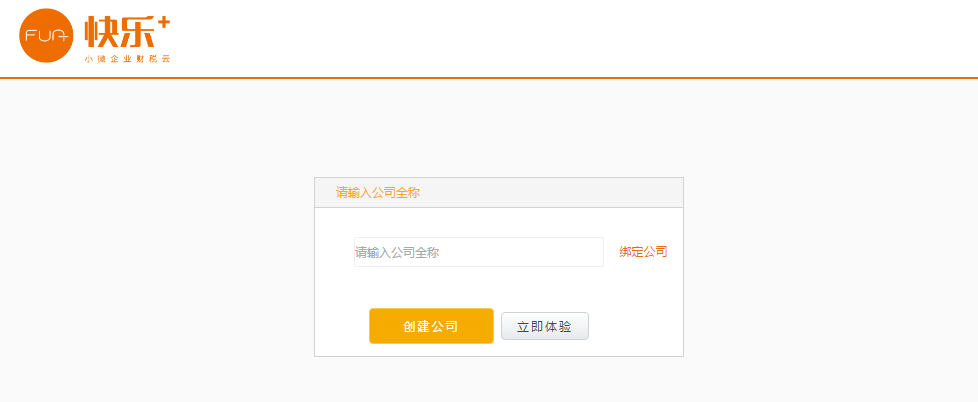Click the 快乐+ brand wordmark
This screenshot has height=402, width=978.
[127, 32]
